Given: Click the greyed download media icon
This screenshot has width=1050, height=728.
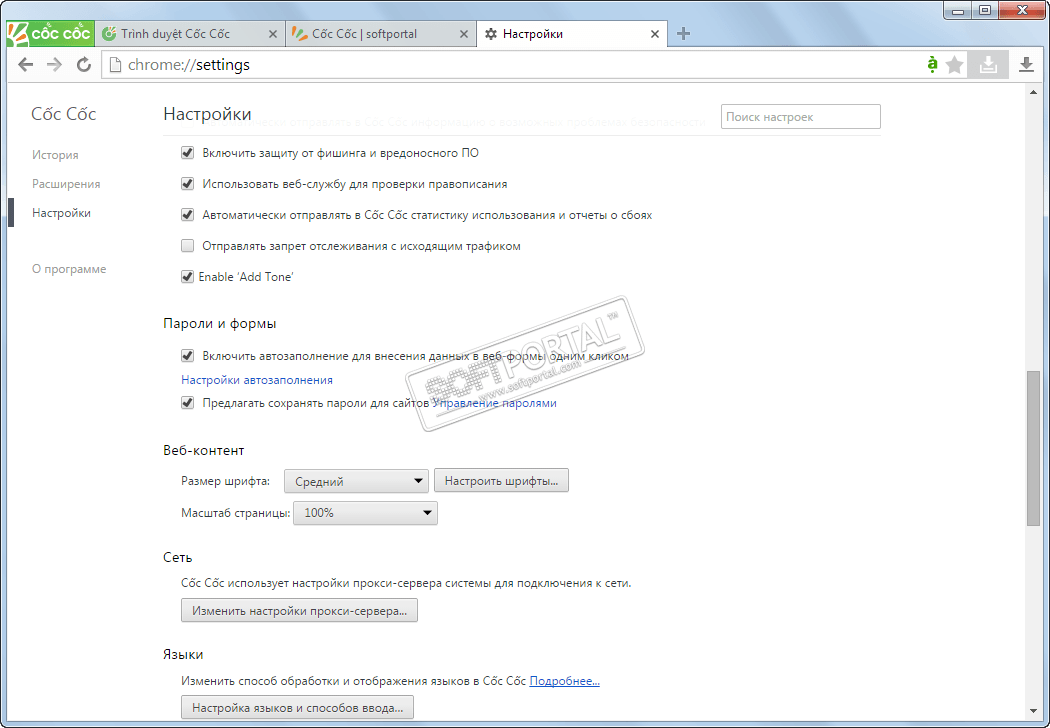Looking at the screenshot, I should (988, 65).
